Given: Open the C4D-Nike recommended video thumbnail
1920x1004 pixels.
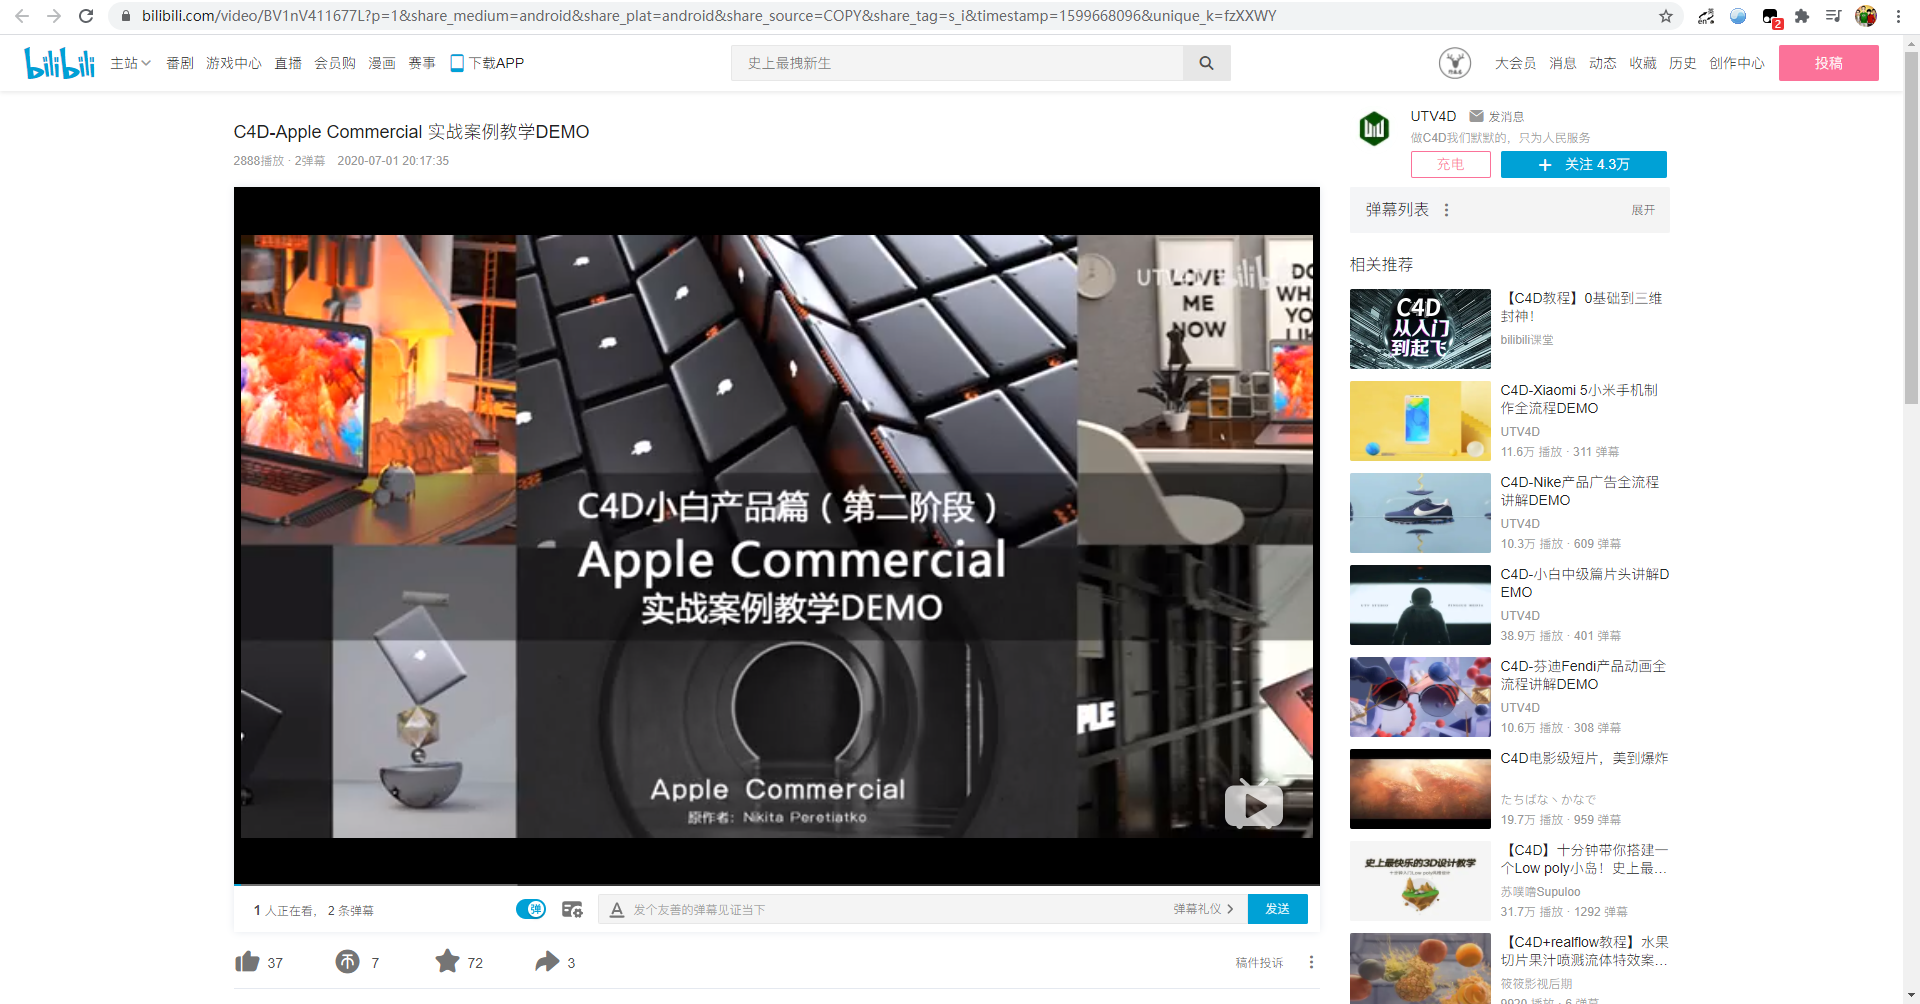Looking at the screenshot, I should coord(1419,513).
